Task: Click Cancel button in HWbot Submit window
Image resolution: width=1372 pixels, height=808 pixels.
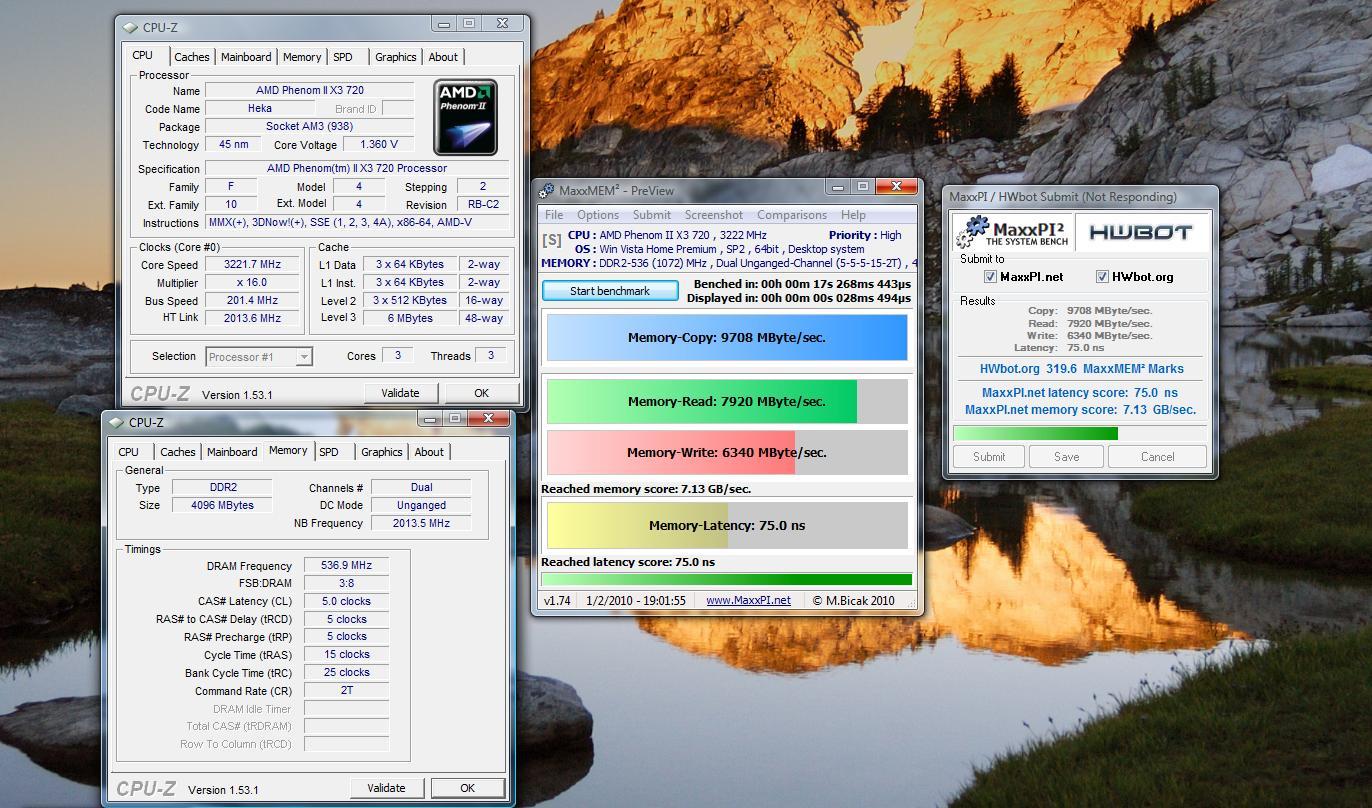Action: [1157, 456]
